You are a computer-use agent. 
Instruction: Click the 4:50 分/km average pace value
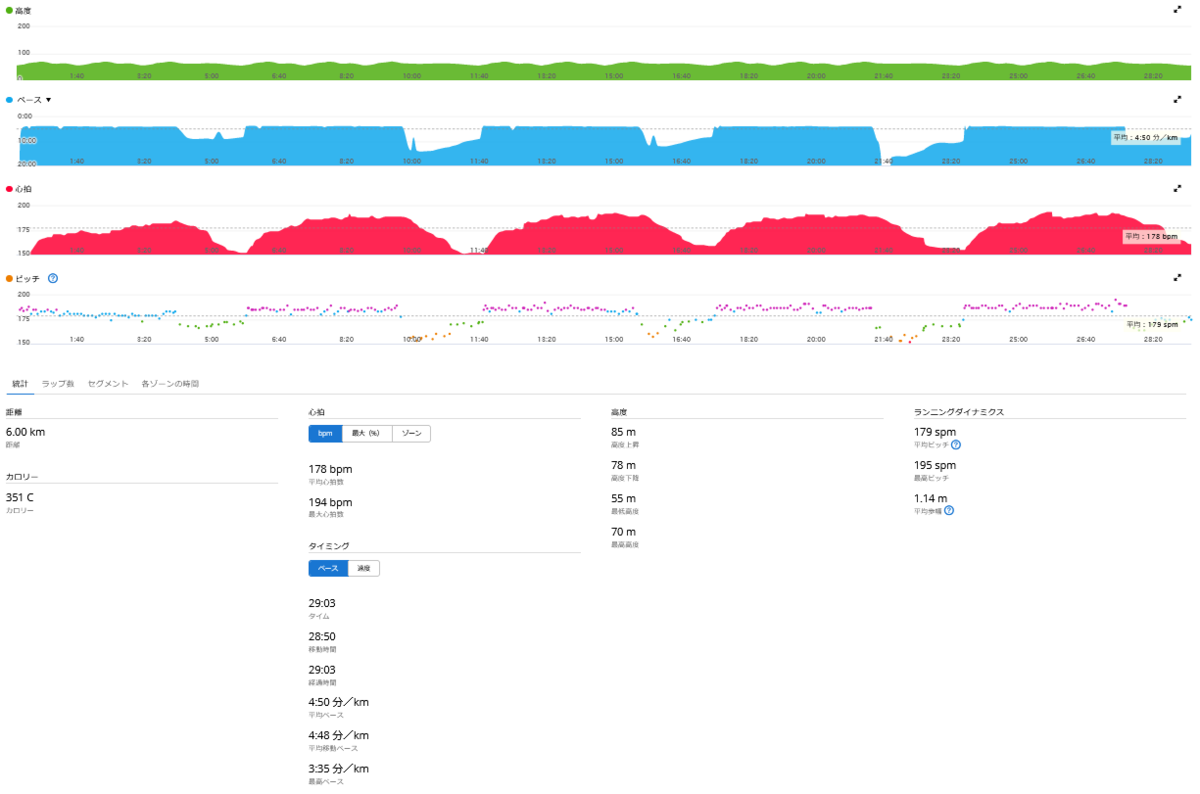click(339, 702)
